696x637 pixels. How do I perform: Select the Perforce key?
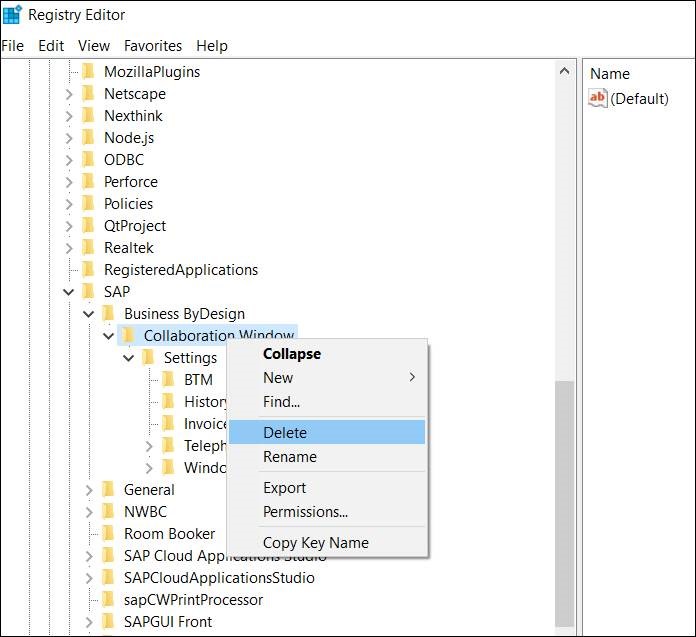point(131,182)
